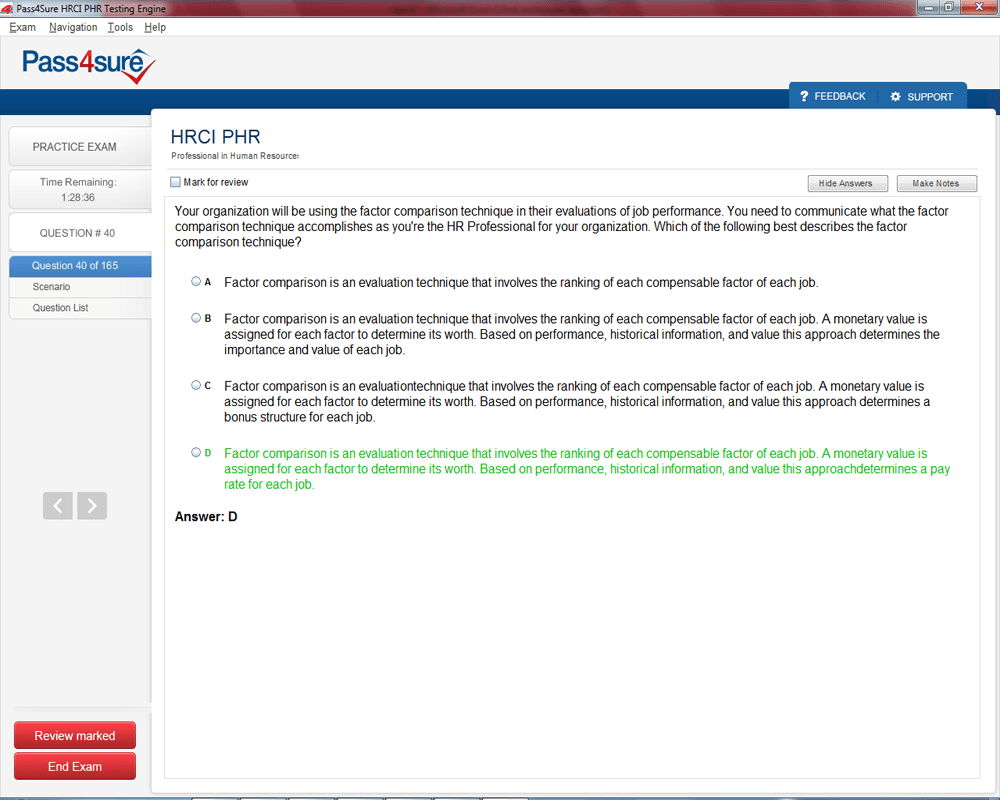Open the Help menu
Image resolution: width=1000 pixels, height=800 pixels.
tap(155, 27)
